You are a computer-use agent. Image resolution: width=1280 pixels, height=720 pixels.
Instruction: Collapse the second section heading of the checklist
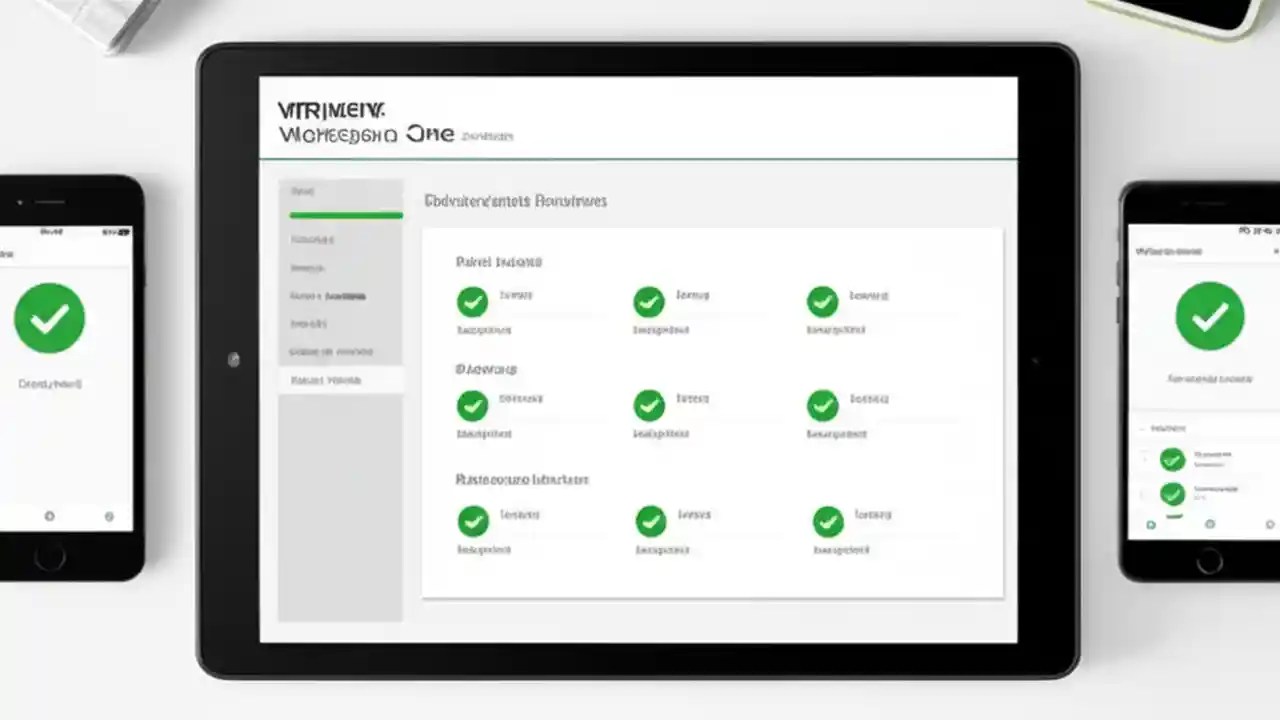pyautogui.click(x=485, y=369)
